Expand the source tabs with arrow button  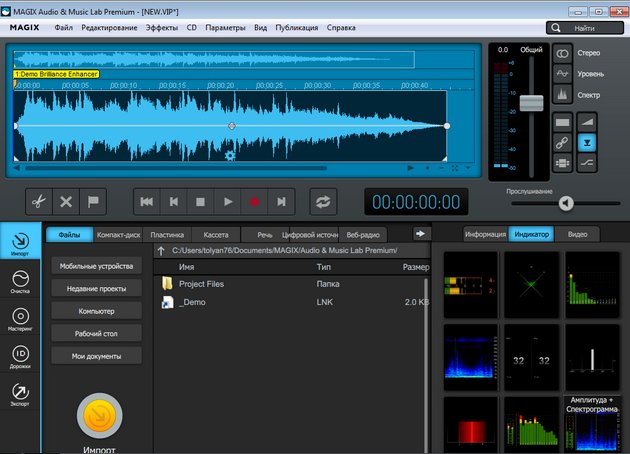(x=421, y=234)
